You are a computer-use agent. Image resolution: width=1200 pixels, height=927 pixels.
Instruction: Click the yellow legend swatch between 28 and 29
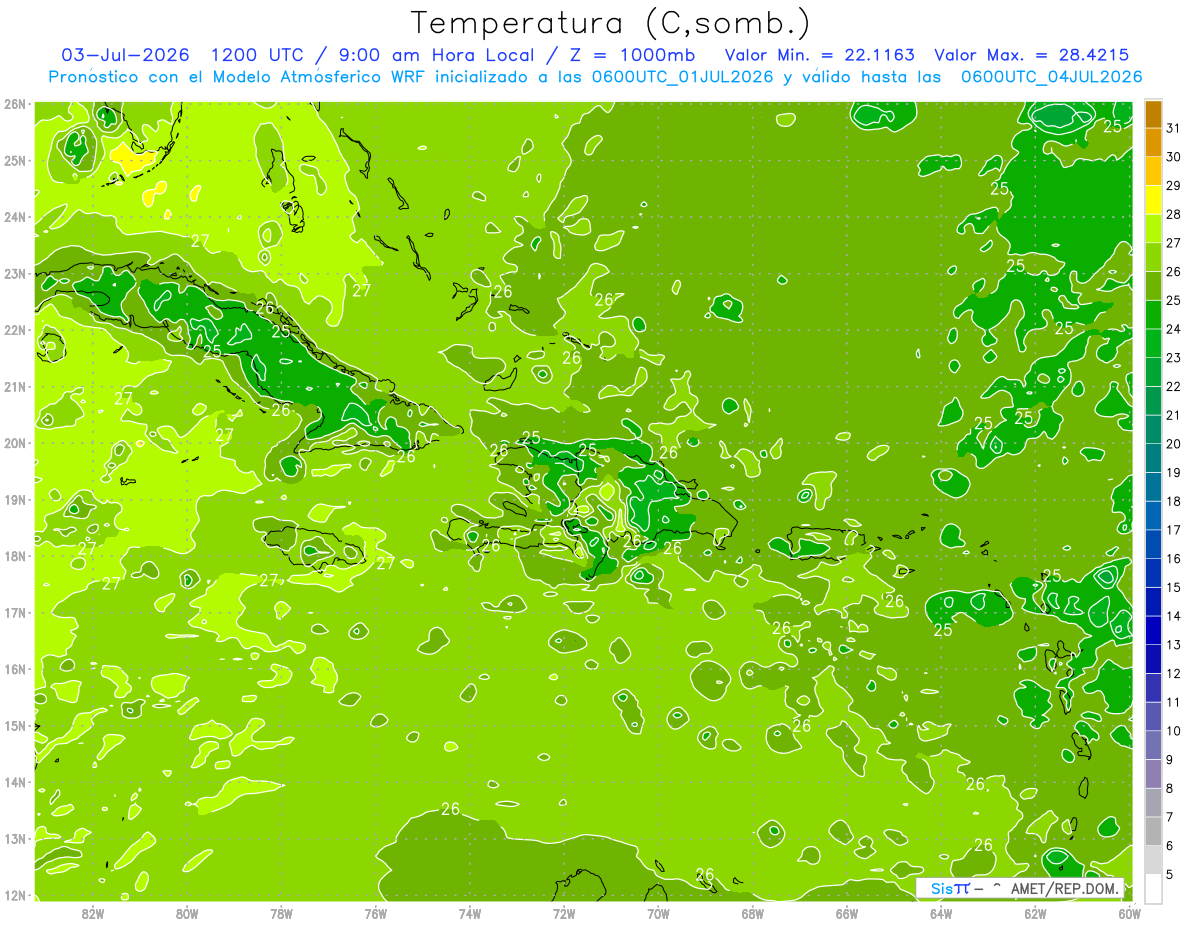click(1153, 200)
